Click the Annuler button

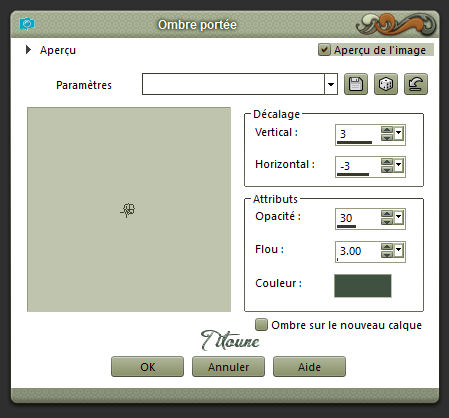228,367
